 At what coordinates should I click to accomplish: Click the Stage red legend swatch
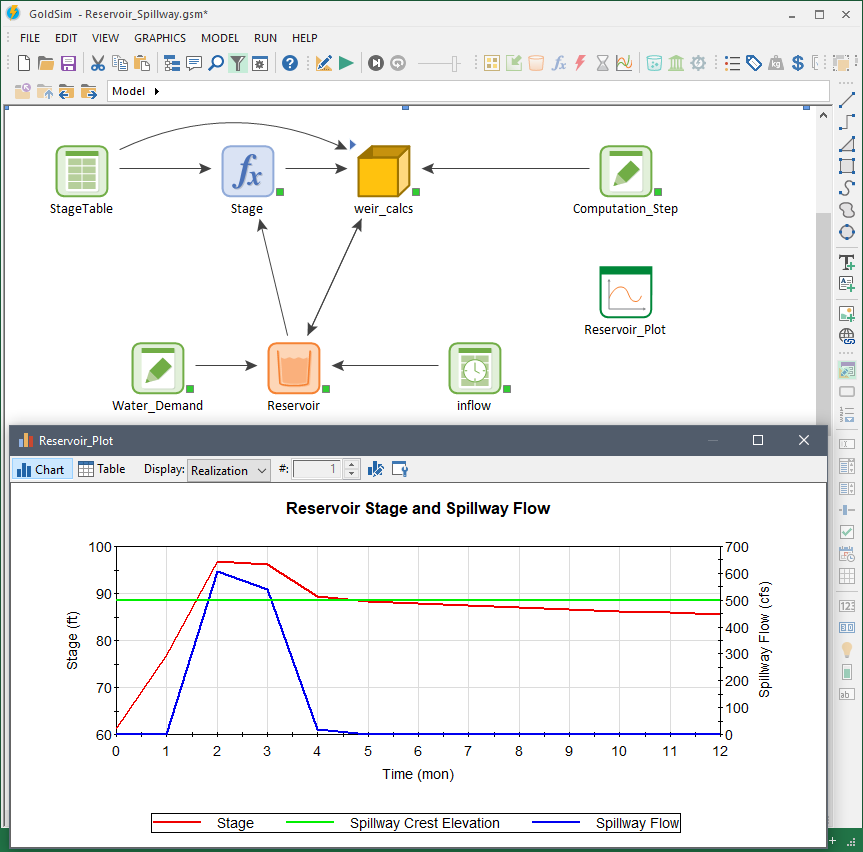tap(177, 822)
